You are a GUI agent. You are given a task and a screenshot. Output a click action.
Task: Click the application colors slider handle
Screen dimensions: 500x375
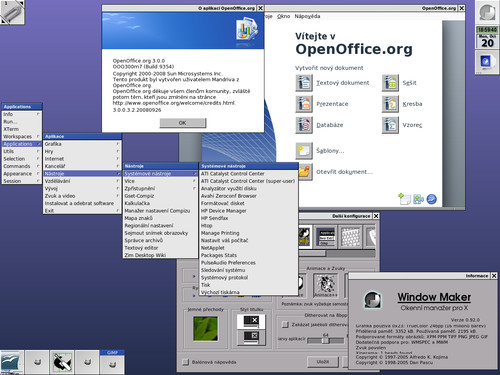(325, 340)
